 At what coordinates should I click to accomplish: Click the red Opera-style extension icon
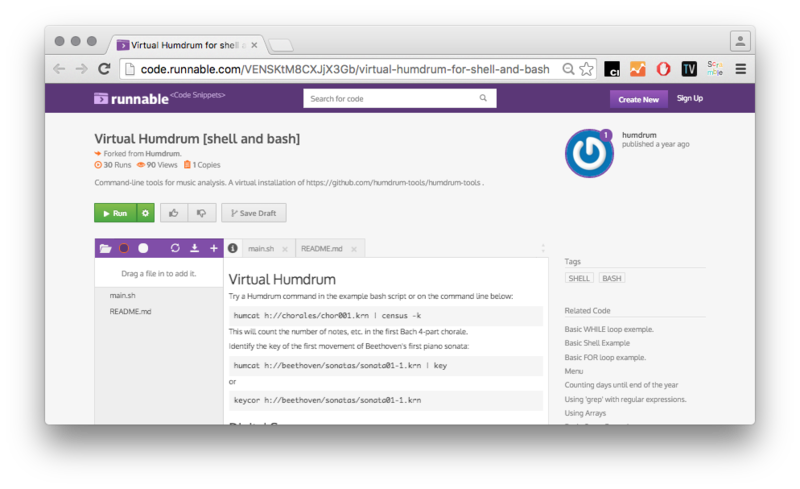click(663, 69)
